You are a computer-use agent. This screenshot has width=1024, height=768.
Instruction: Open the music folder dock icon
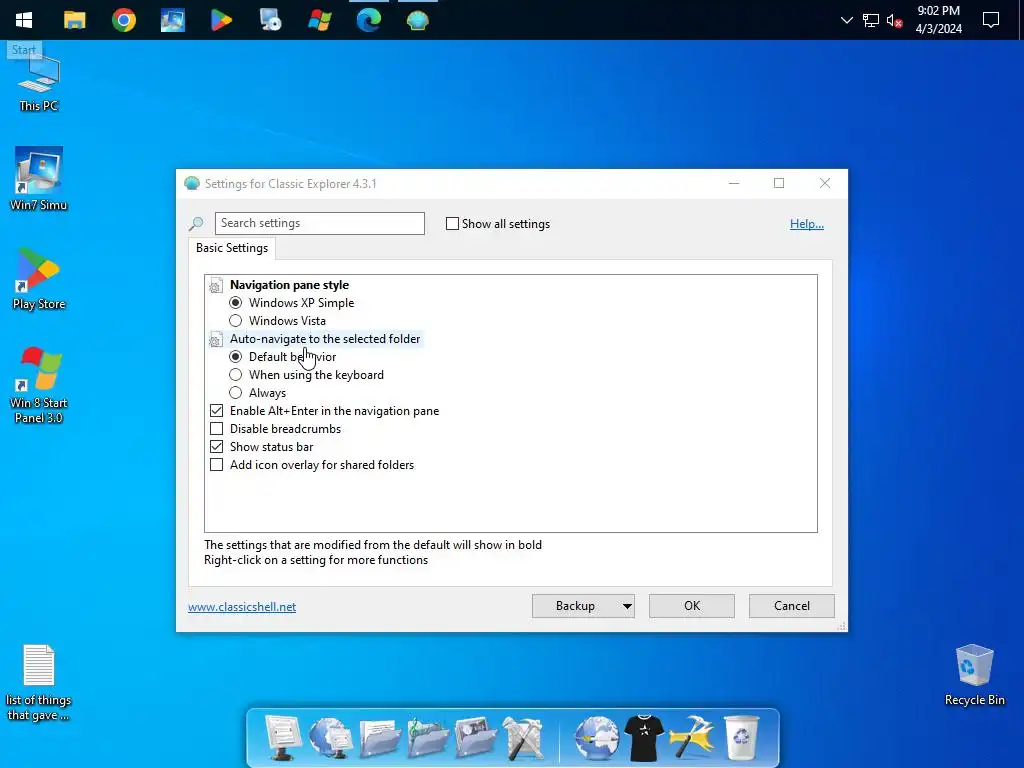428,738
